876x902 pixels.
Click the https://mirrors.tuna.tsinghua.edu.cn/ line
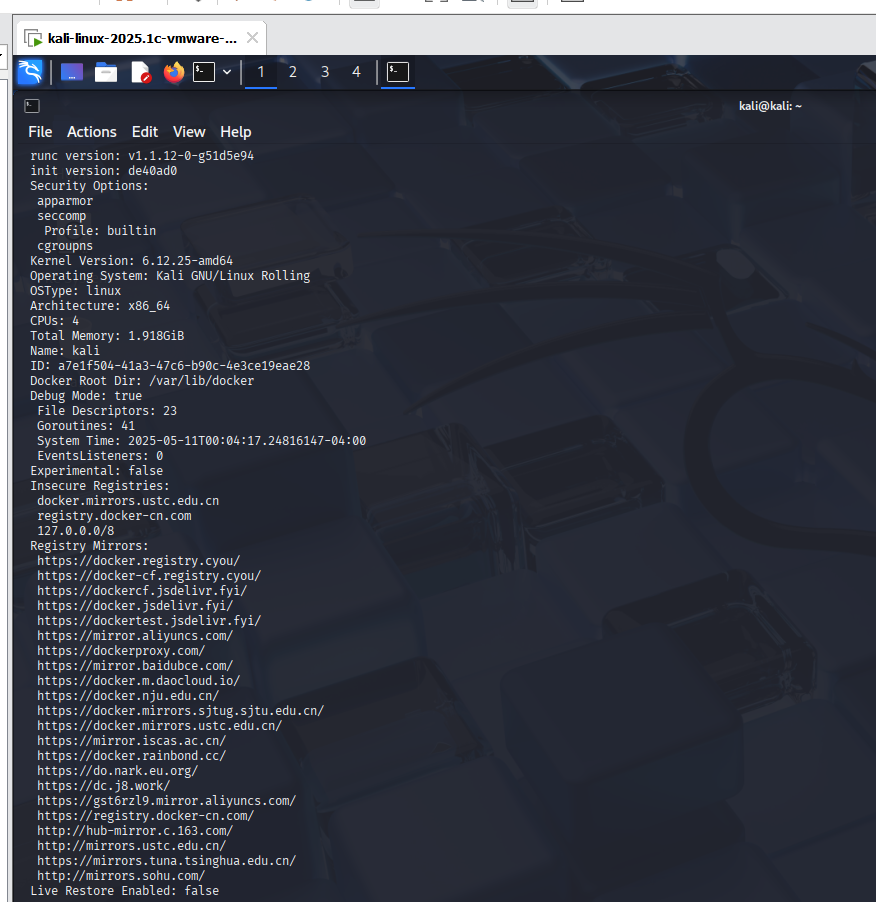tap(167, 861)
